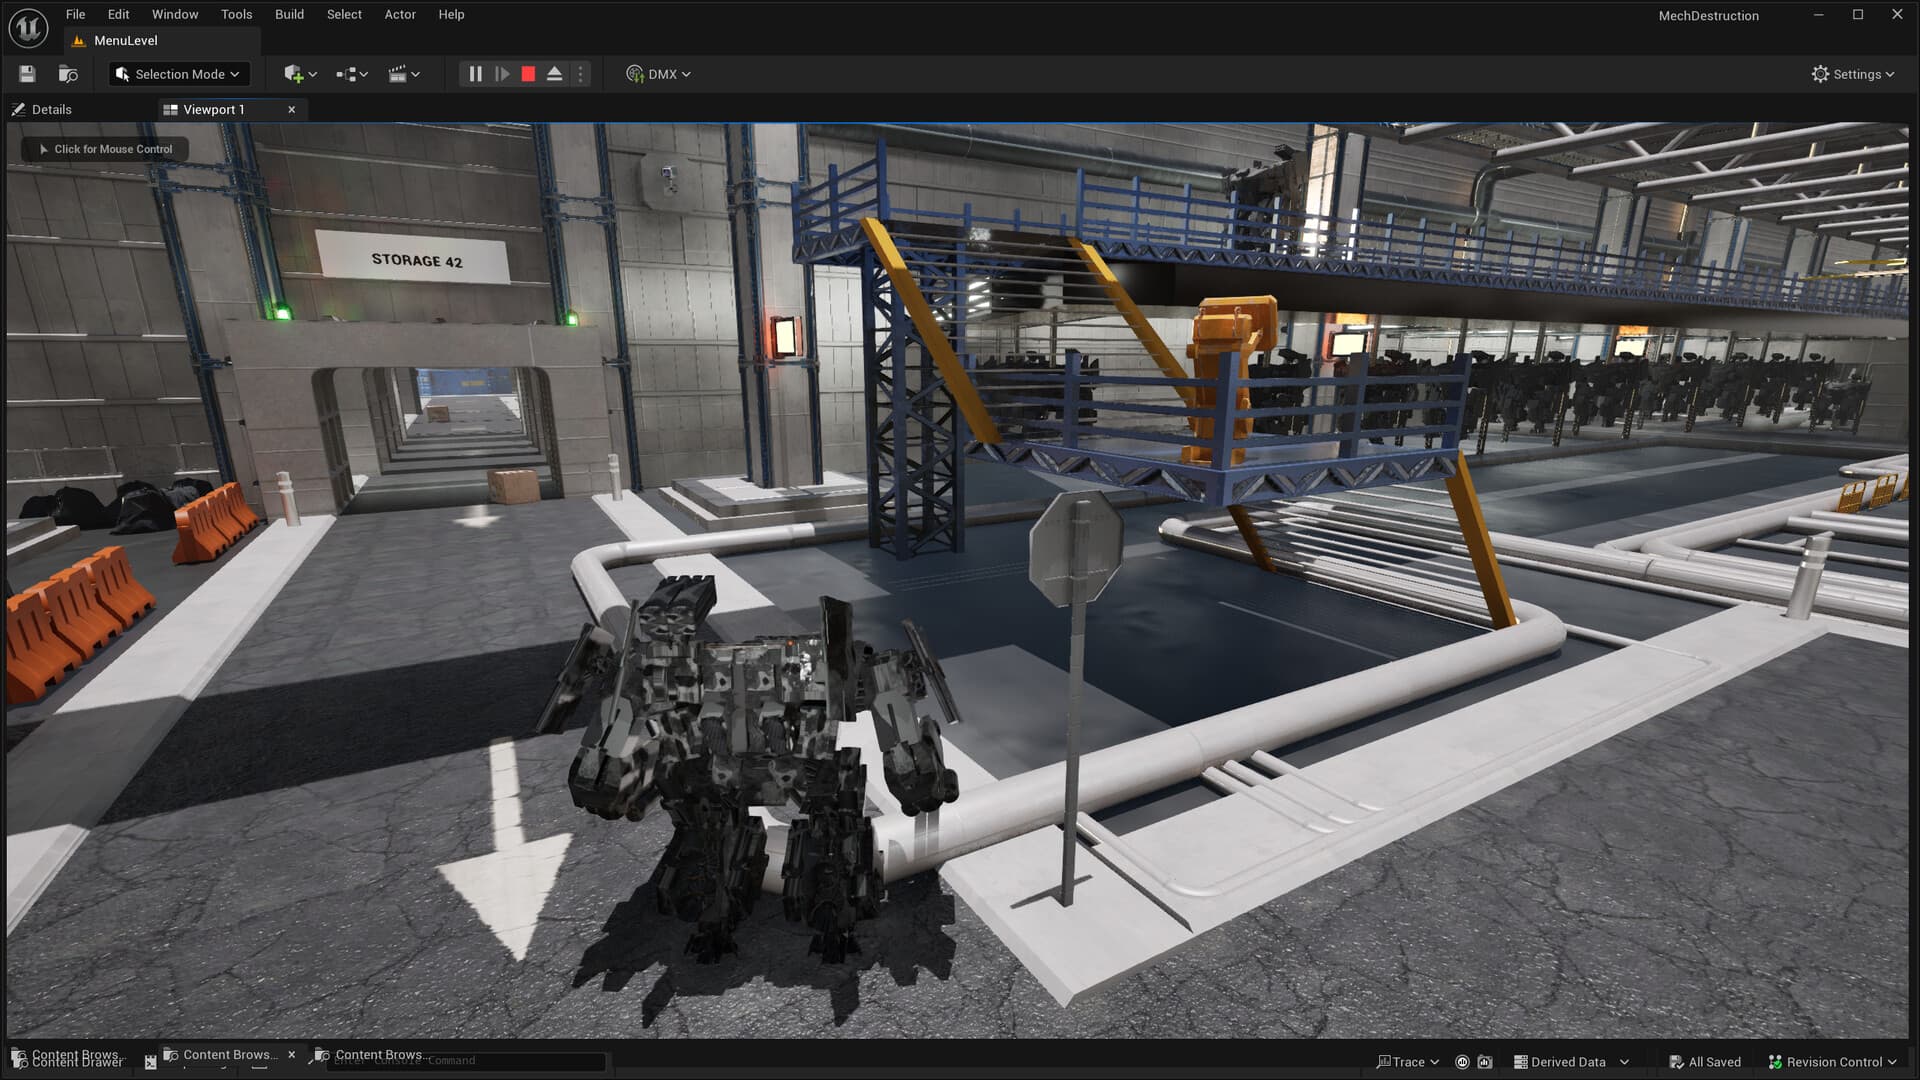The height and width of the screenshot is (1080, 1920).
Task: Click the Click for Mouse Control button
Action: 104,148
